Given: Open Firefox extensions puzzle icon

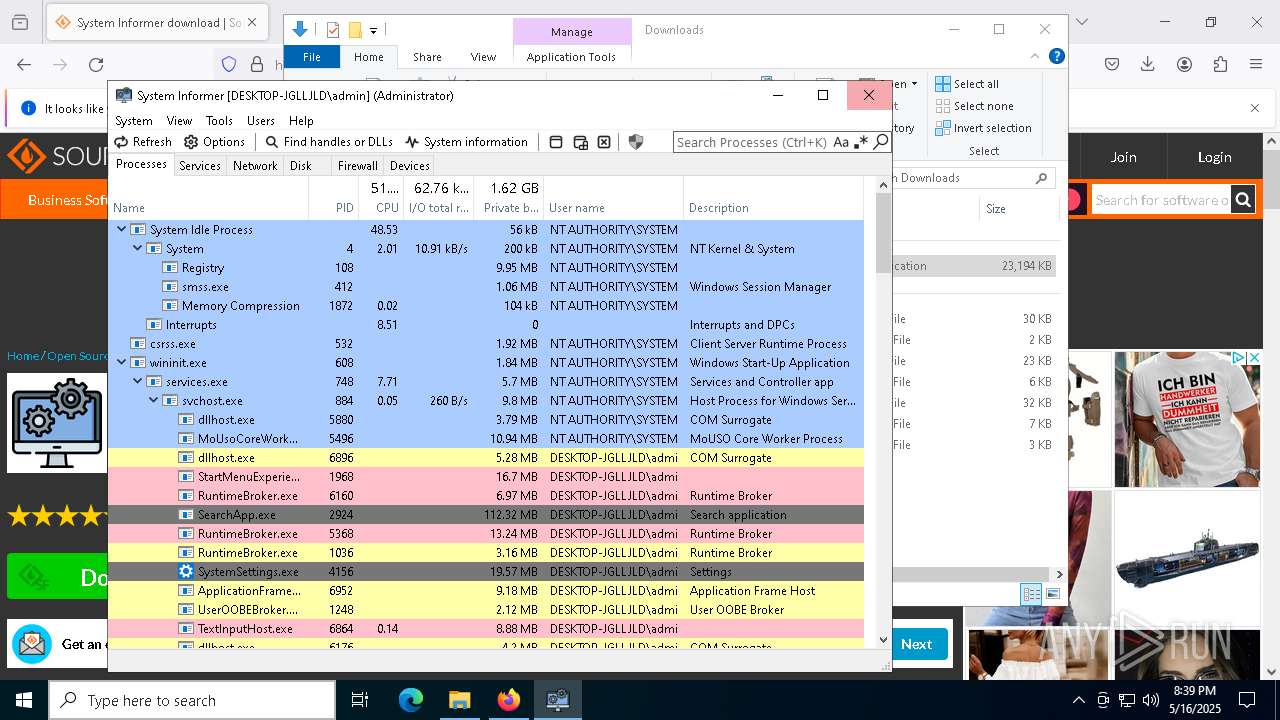Looking at the screenshot, I should [1220, 64].
